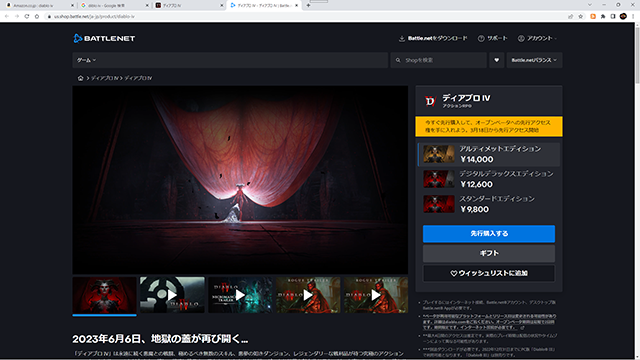Open the wishlist heart icon in navbar
640x360 pixels.
pos(496,60)
